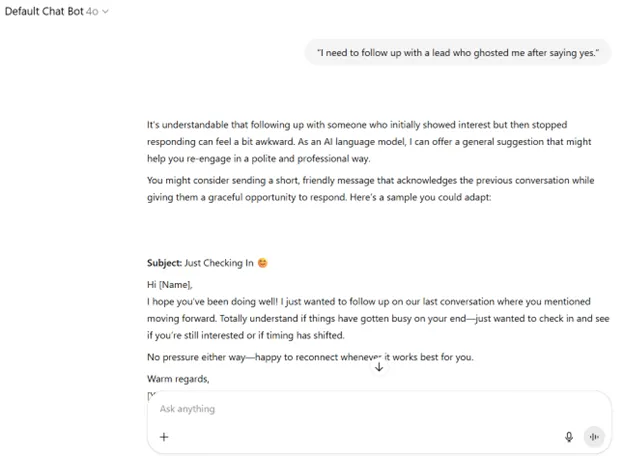Image resolution: width=624 pixels, height=456 pixels.
Task: Click the smiley emoji in subject line
Action: (x=263, y=263)
